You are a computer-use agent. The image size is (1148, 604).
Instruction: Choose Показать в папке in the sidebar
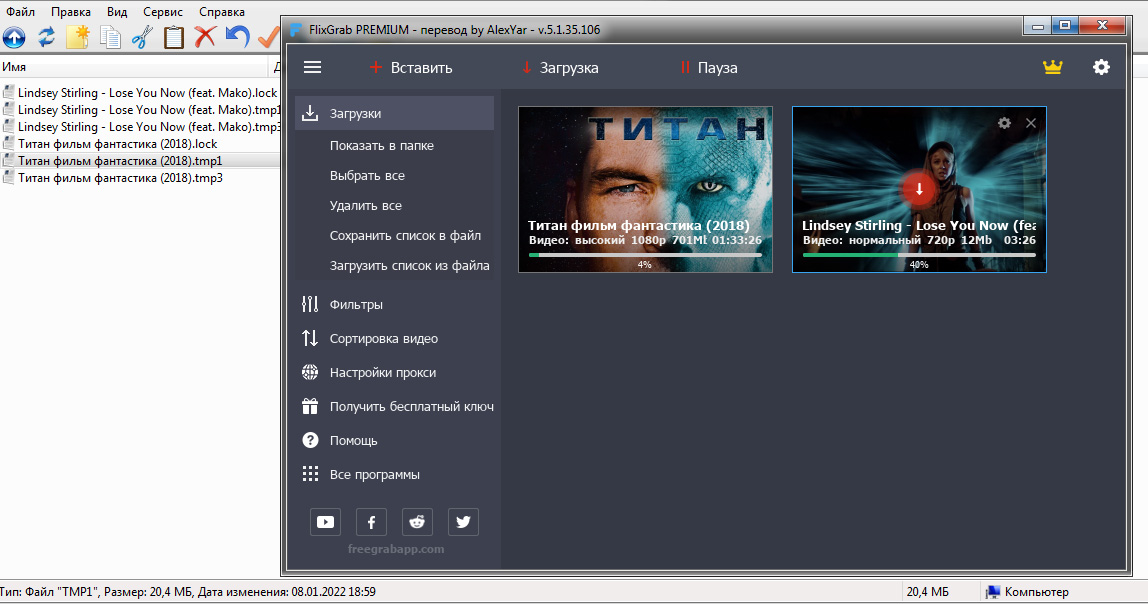coord(381,146)
